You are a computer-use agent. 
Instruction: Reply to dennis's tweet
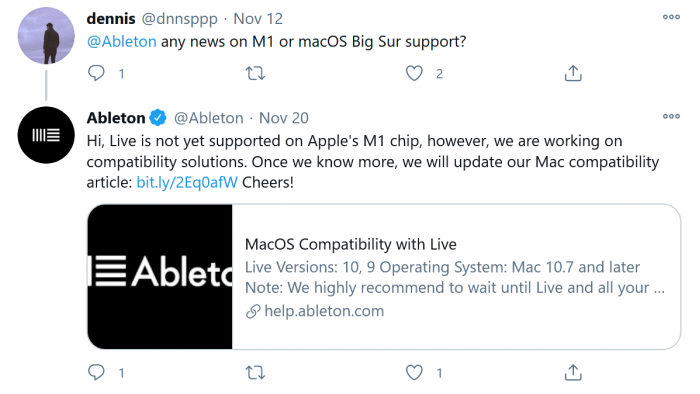click(x=96, y=73)
